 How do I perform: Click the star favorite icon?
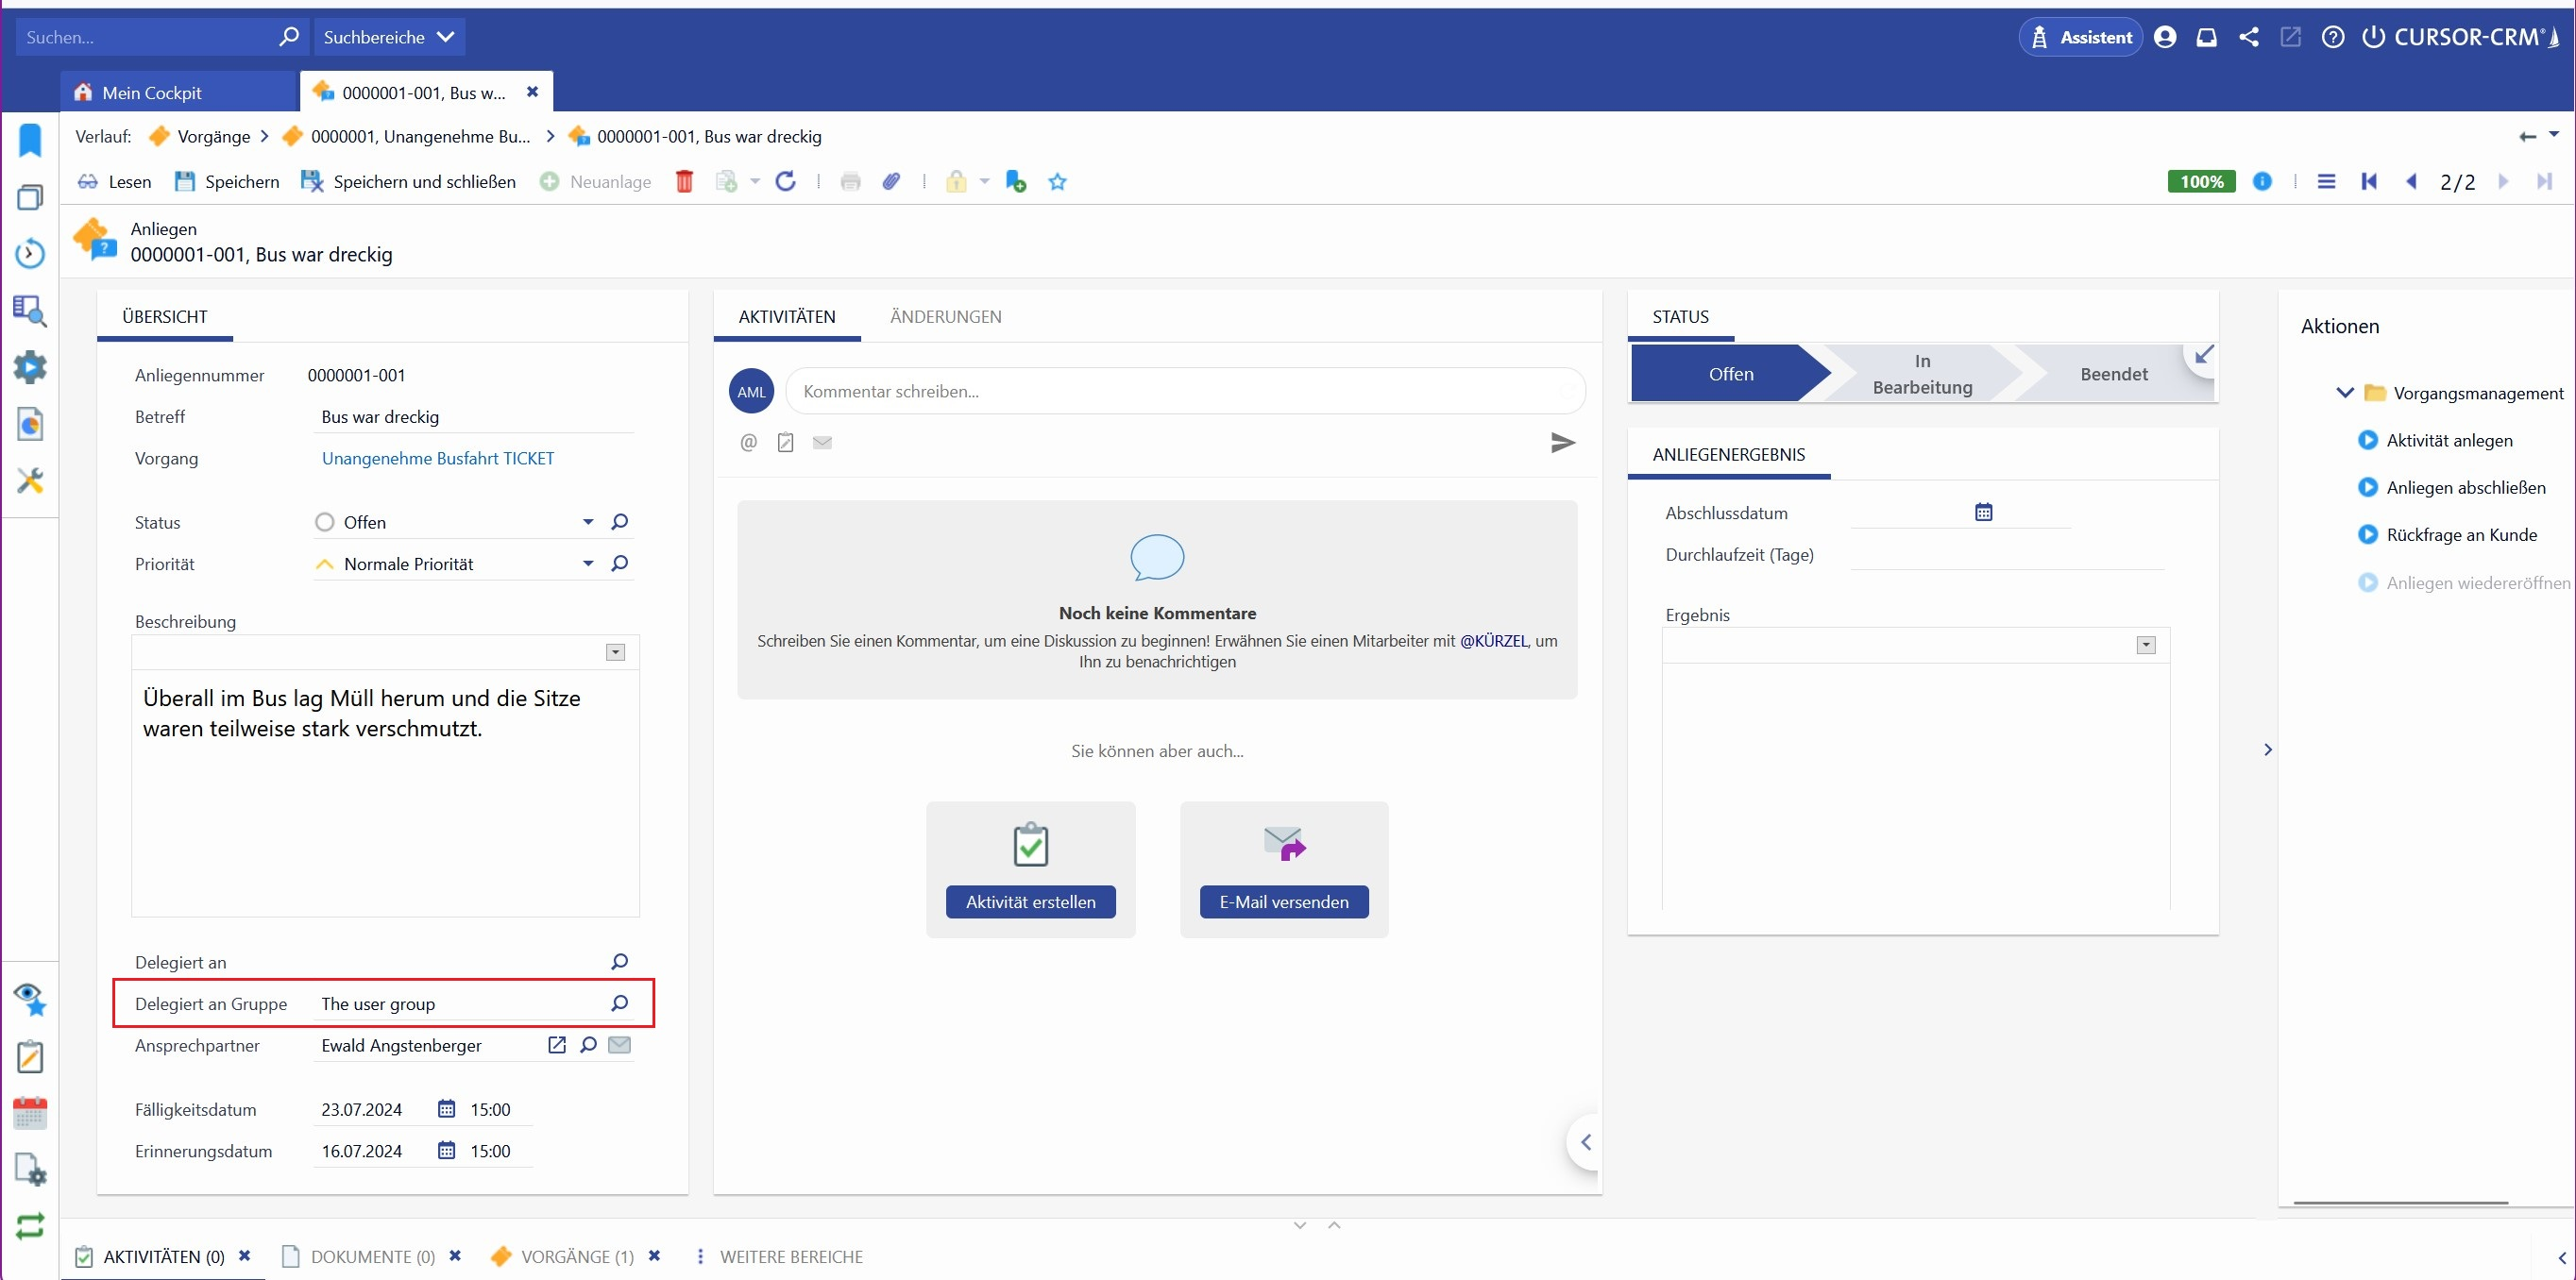[1057, 182]
